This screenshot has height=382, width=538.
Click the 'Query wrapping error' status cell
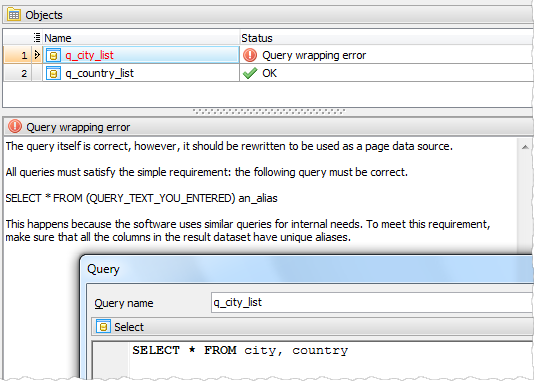pos(386,55)
